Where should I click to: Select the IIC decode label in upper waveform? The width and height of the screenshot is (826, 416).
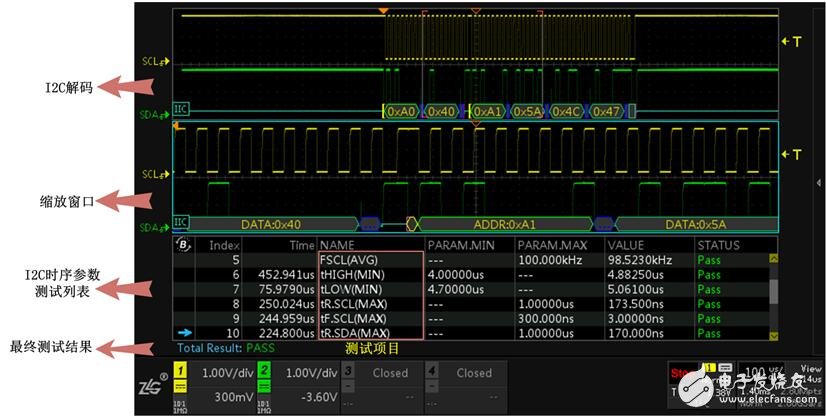pyautogui.click(x=181, y=111)
